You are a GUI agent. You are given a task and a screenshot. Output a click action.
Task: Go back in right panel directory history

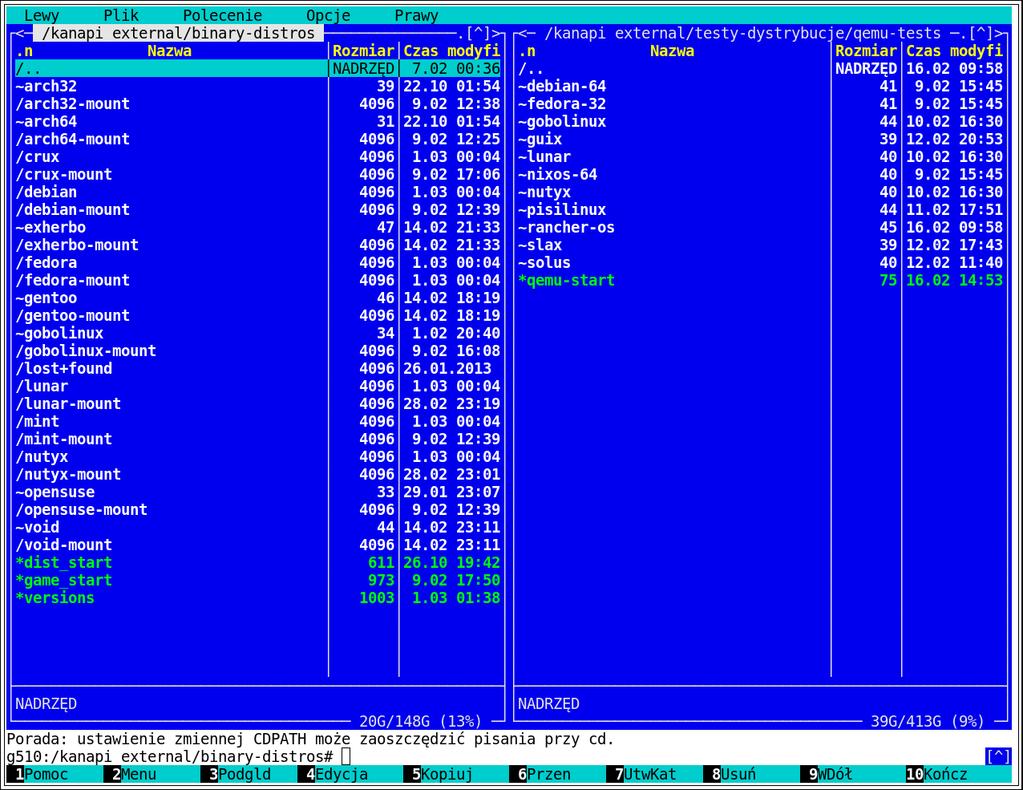click(x=525, y=33)
